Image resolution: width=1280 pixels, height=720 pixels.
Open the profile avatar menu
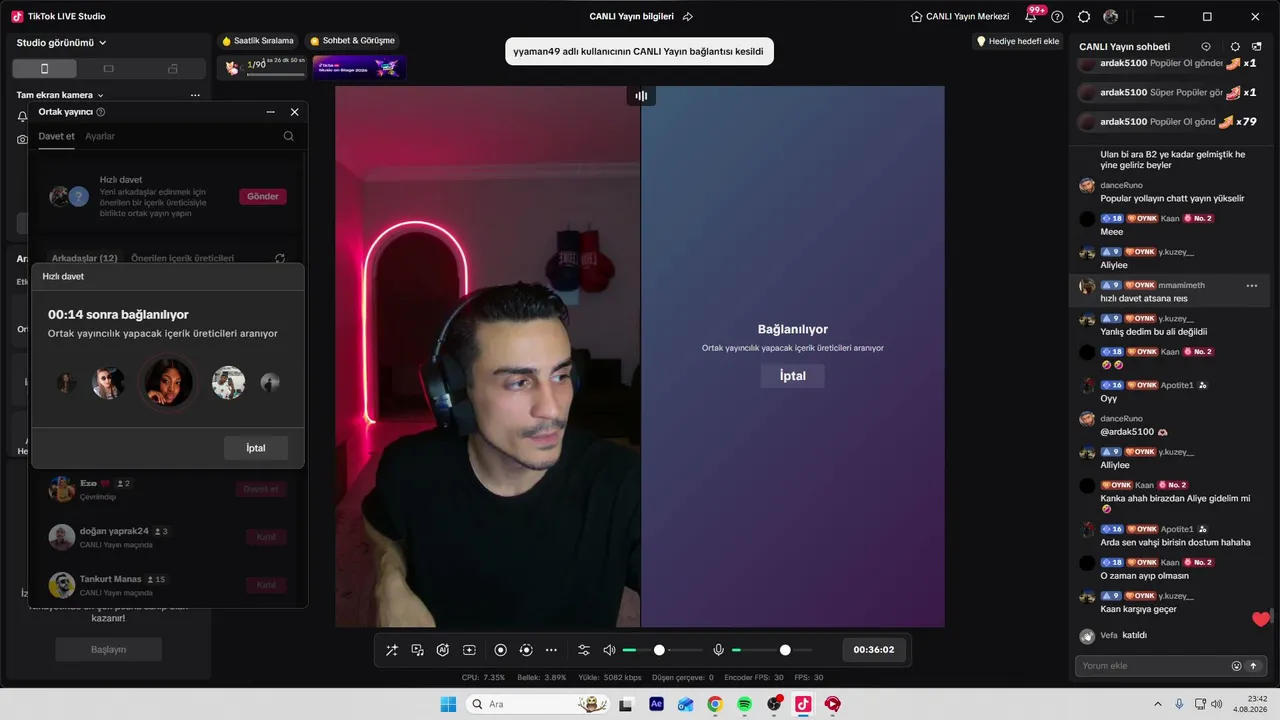pos(1111,17)
